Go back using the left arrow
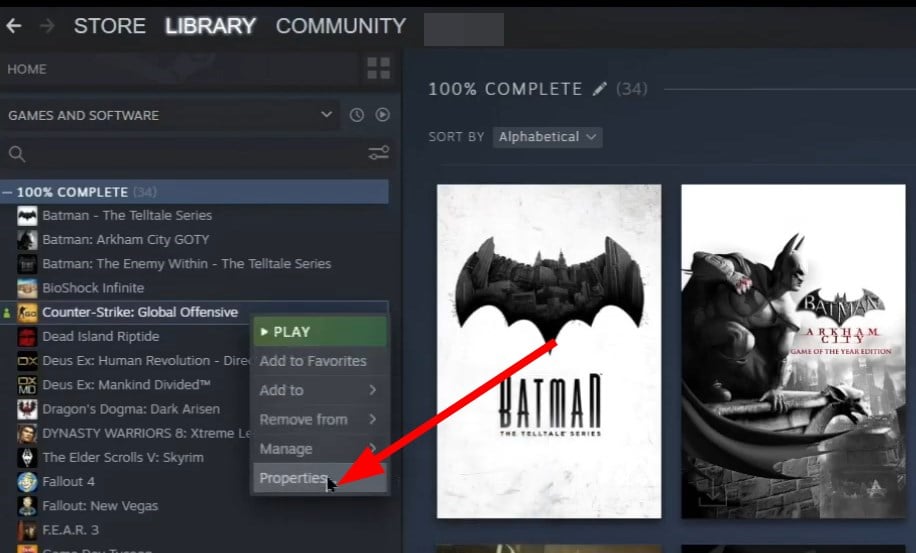 (14, 26)
